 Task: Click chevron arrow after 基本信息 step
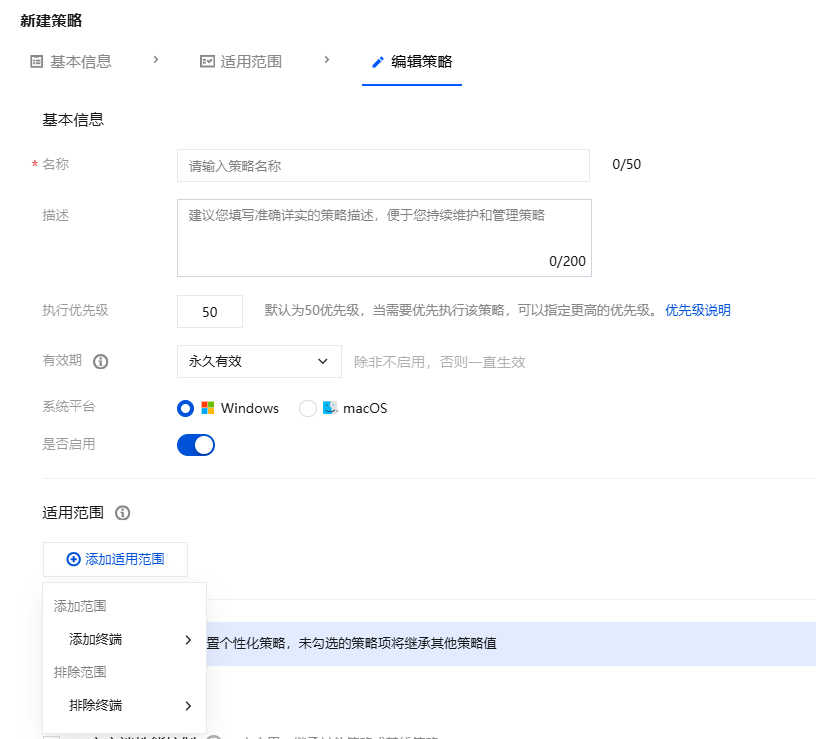click(156, 60)
